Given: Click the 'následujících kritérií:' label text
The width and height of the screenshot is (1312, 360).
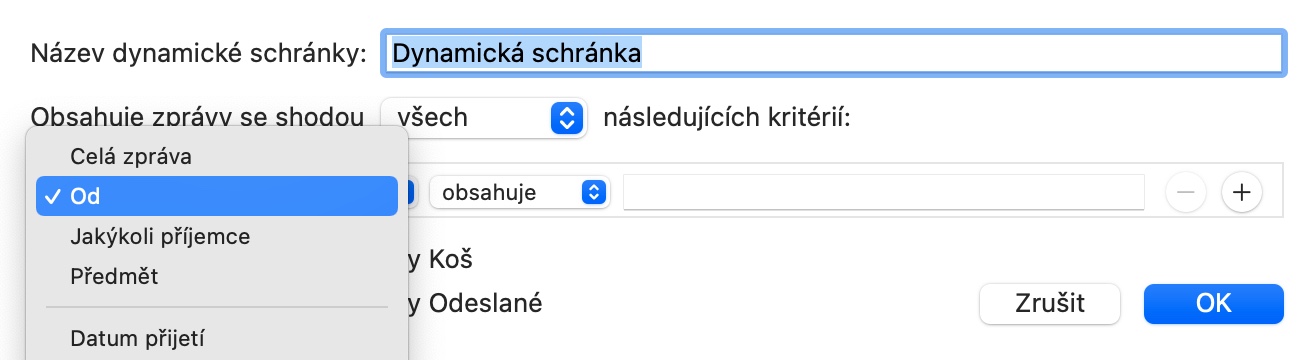Looking at the screenshot, I should pos(727,118).
